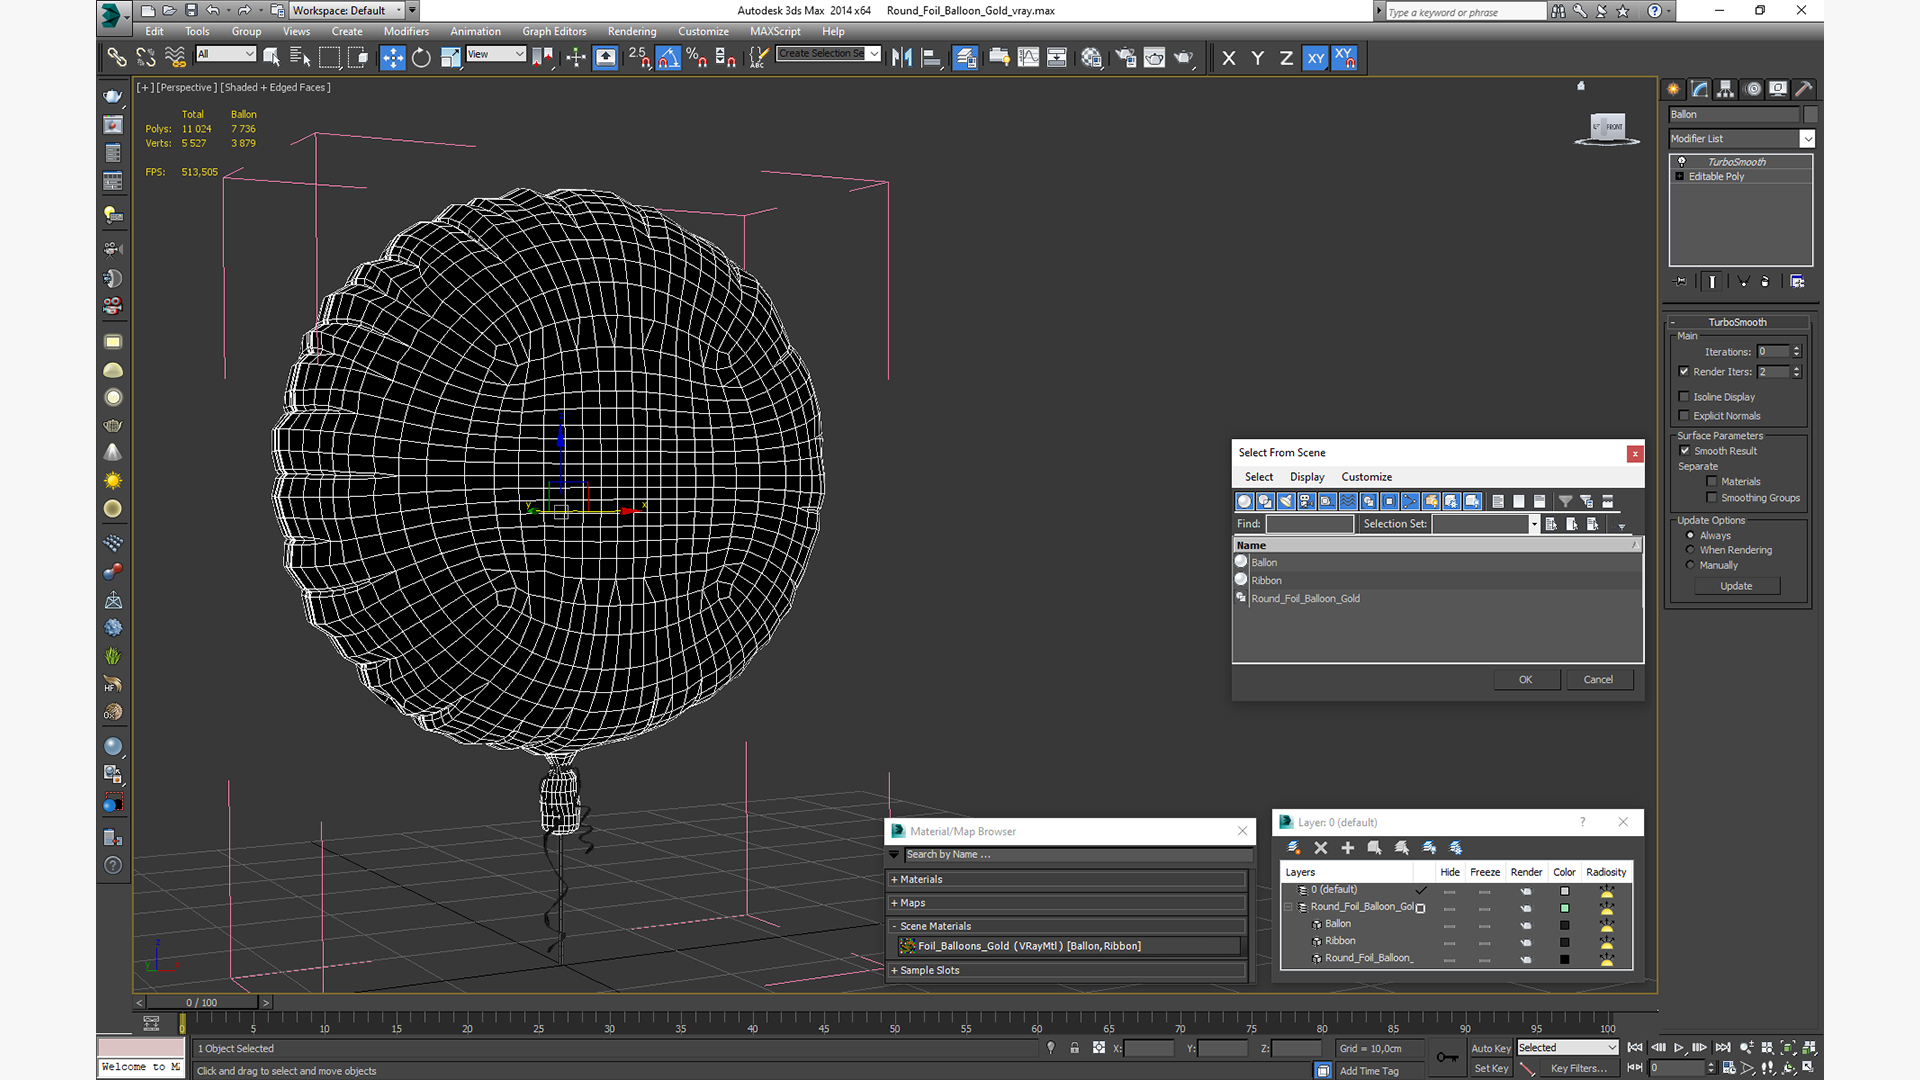Click Create New Layer icon in Layer window

[x=1293, y=847]
